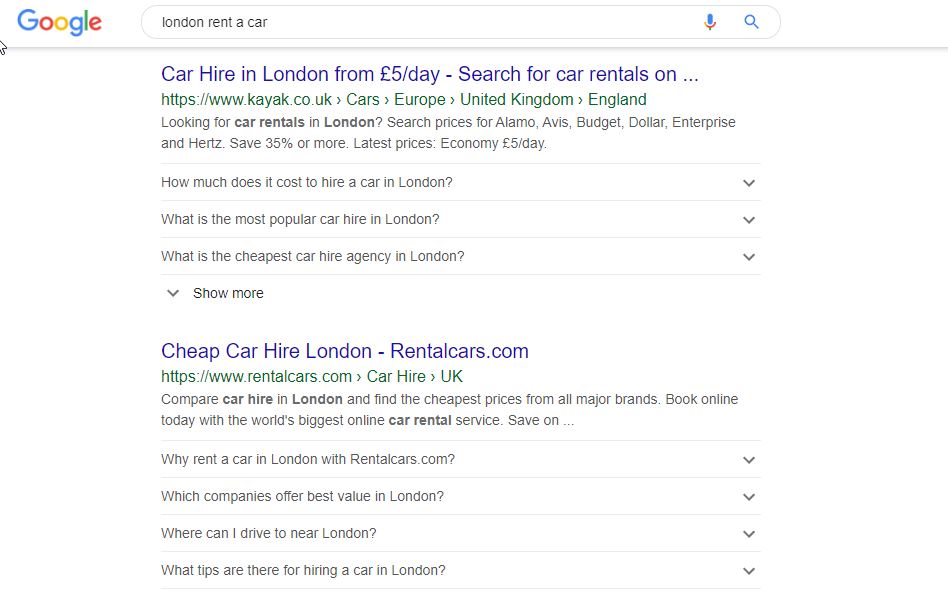Click the arrow for "most popular car hire" question
948x599 pixels.
click(x=749, y=220)
